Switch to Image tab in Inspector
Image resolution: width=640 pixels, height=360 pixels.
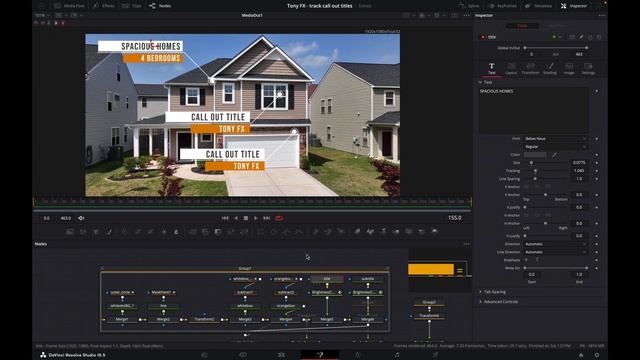tap(569, 68)
